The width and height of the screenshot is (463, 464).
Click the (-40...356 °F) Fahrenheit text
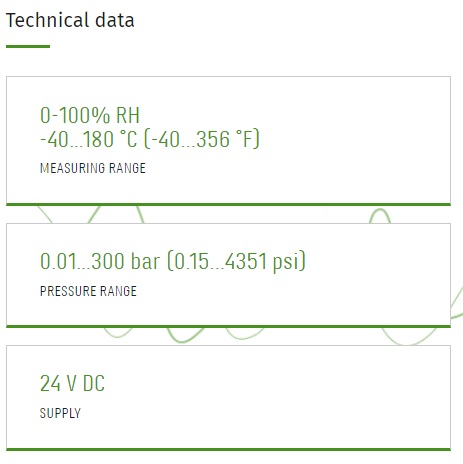202,139
